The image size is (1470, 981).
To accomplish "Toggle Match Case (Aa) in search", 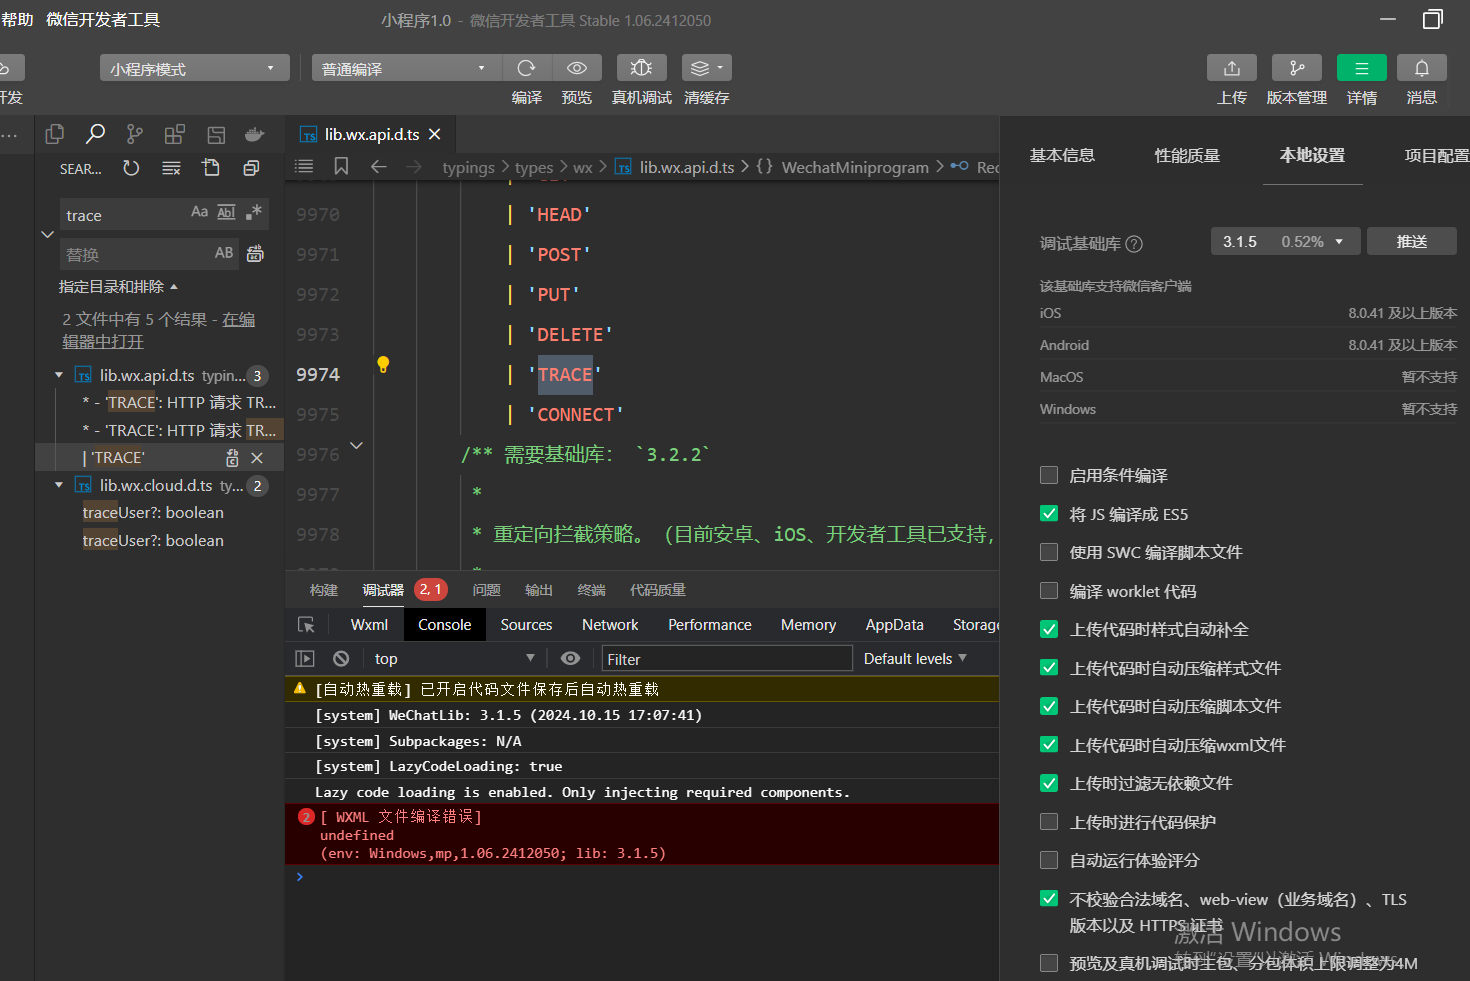I will click(199, 212).
